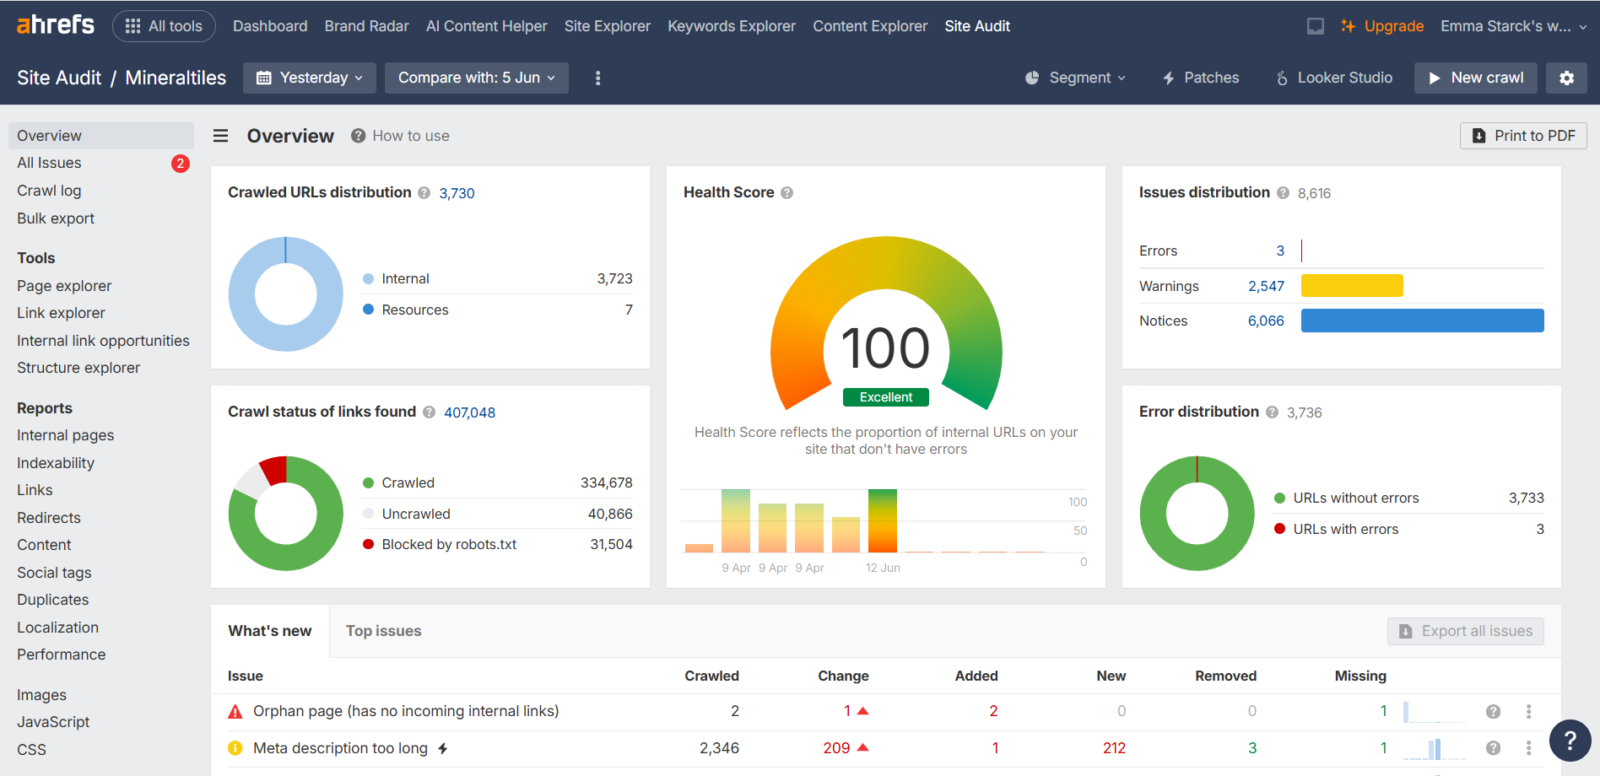Click the Warnings count 2,547
This screenshot has width=1600, height=776.
tap(1266, 286)
